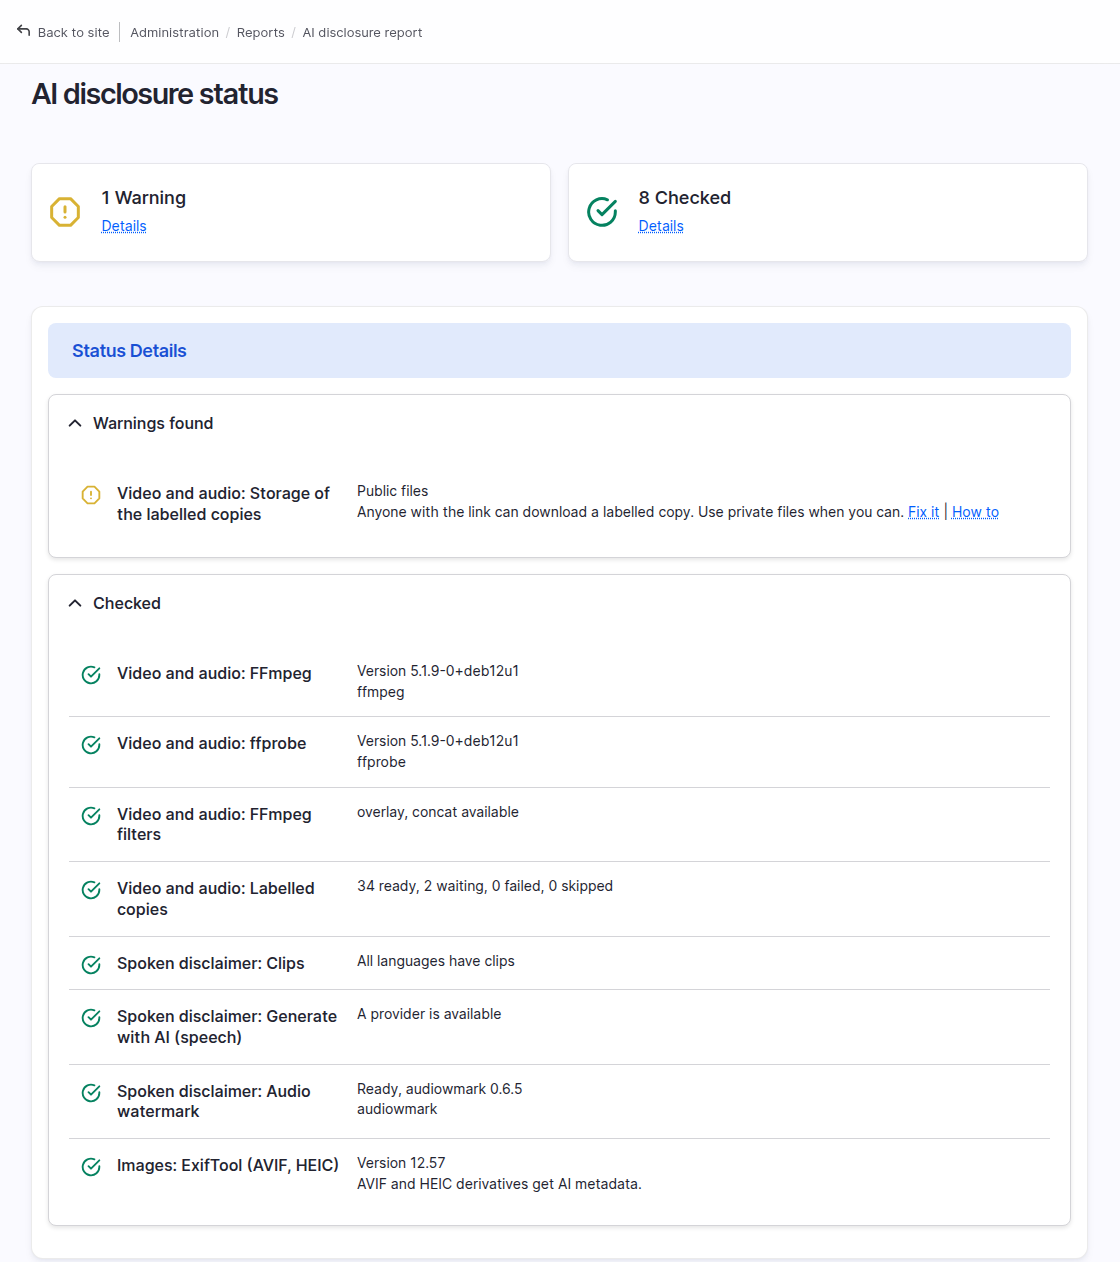
Task: Click 'Version 12.57' text
Action: click(401, 1163)
